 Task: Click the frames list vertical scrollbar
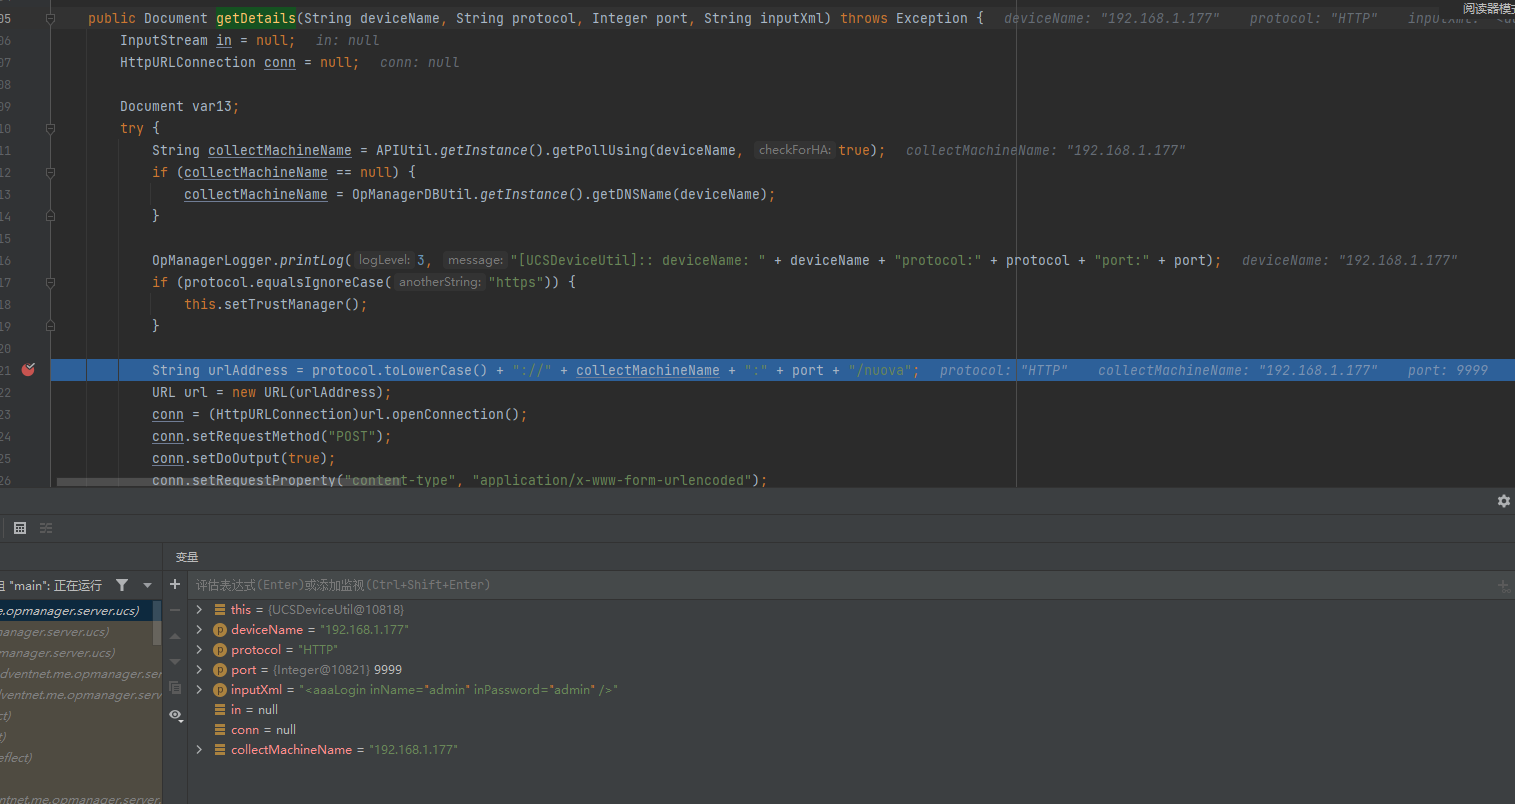click(156, 622)
